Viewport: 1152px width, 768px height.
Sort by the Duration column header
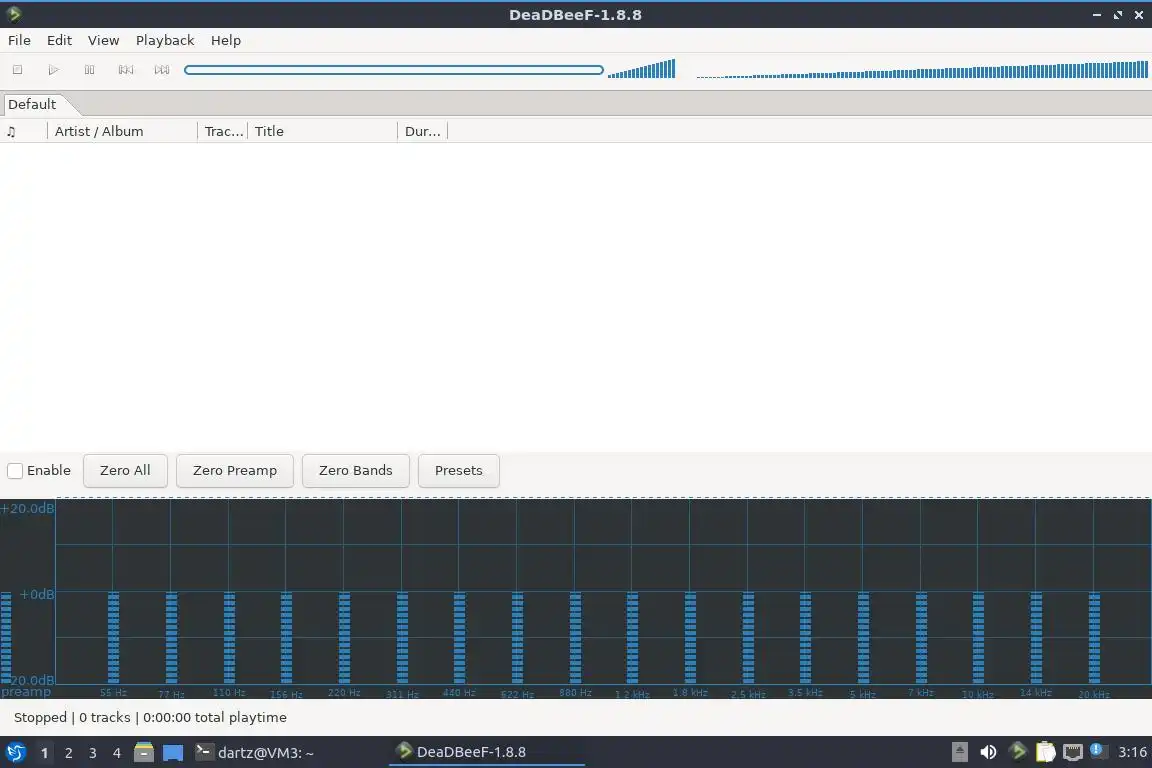[422, 132]
